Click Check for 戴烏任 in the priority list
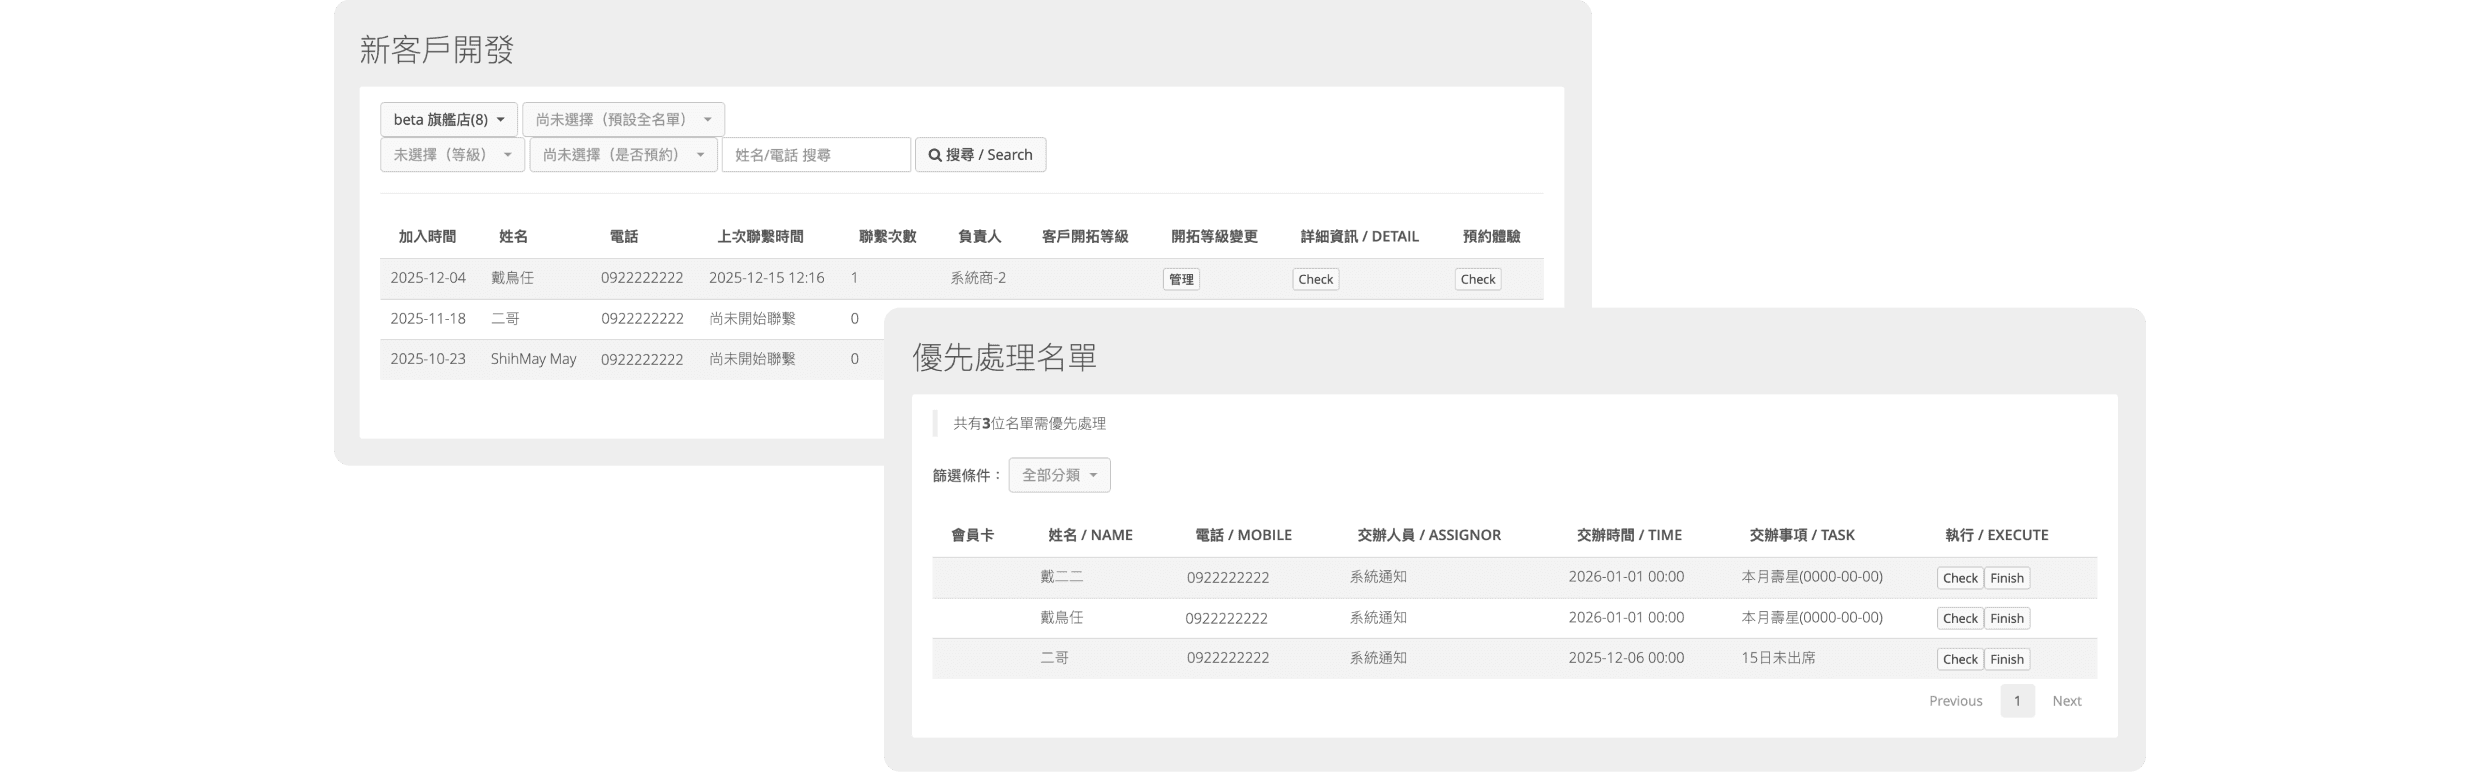2480x776 pixels. pyautogui.click(x=1960, y=618)
